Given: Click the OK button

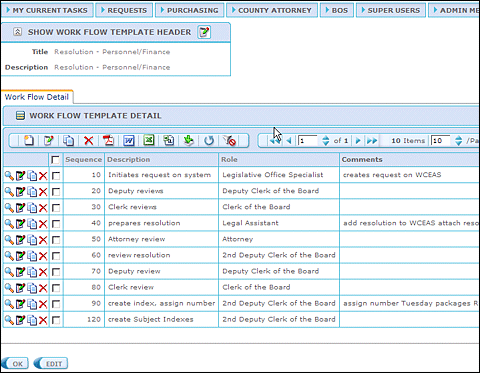Looking at the screenshot, I should 15,363.
